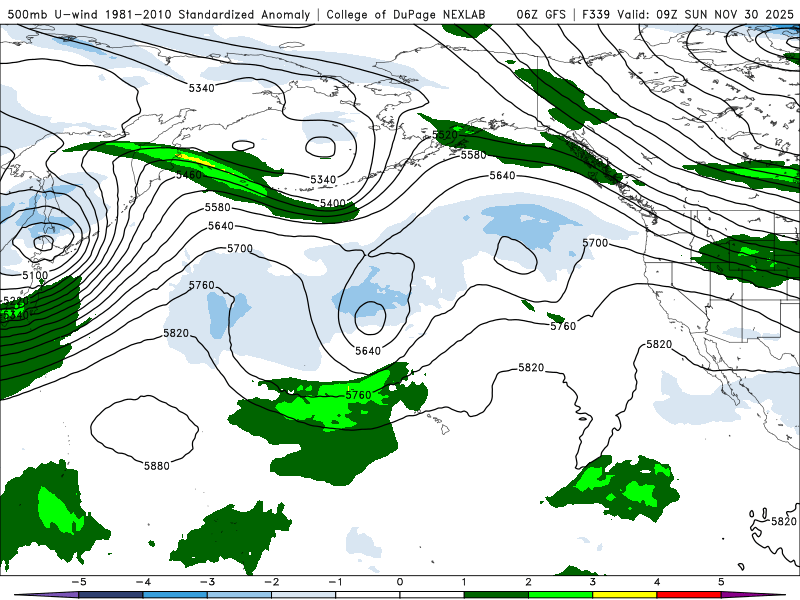Click the "06Z GFS" model run label
The height and width of the screenshot is (600, 800).
tap(541, 14)
